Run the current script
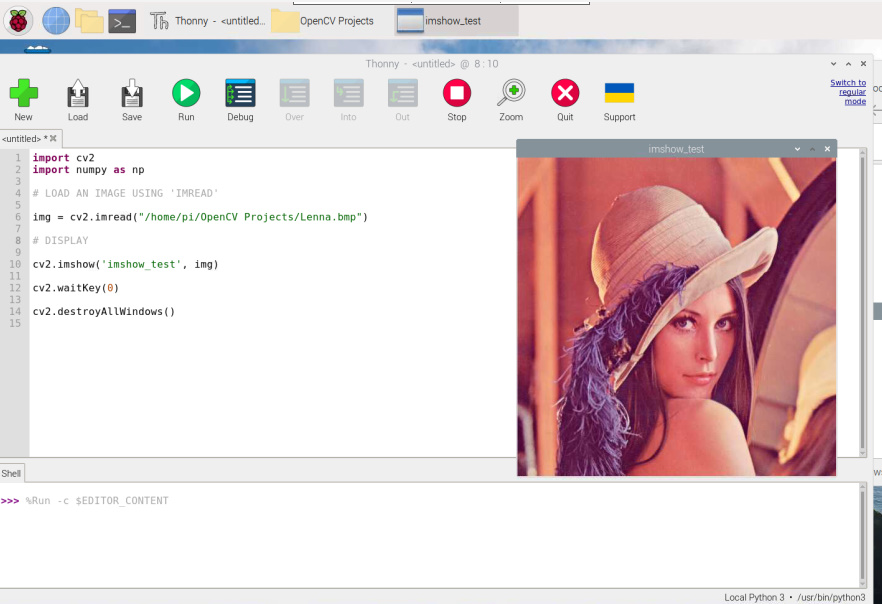 [x=186, y=100]
